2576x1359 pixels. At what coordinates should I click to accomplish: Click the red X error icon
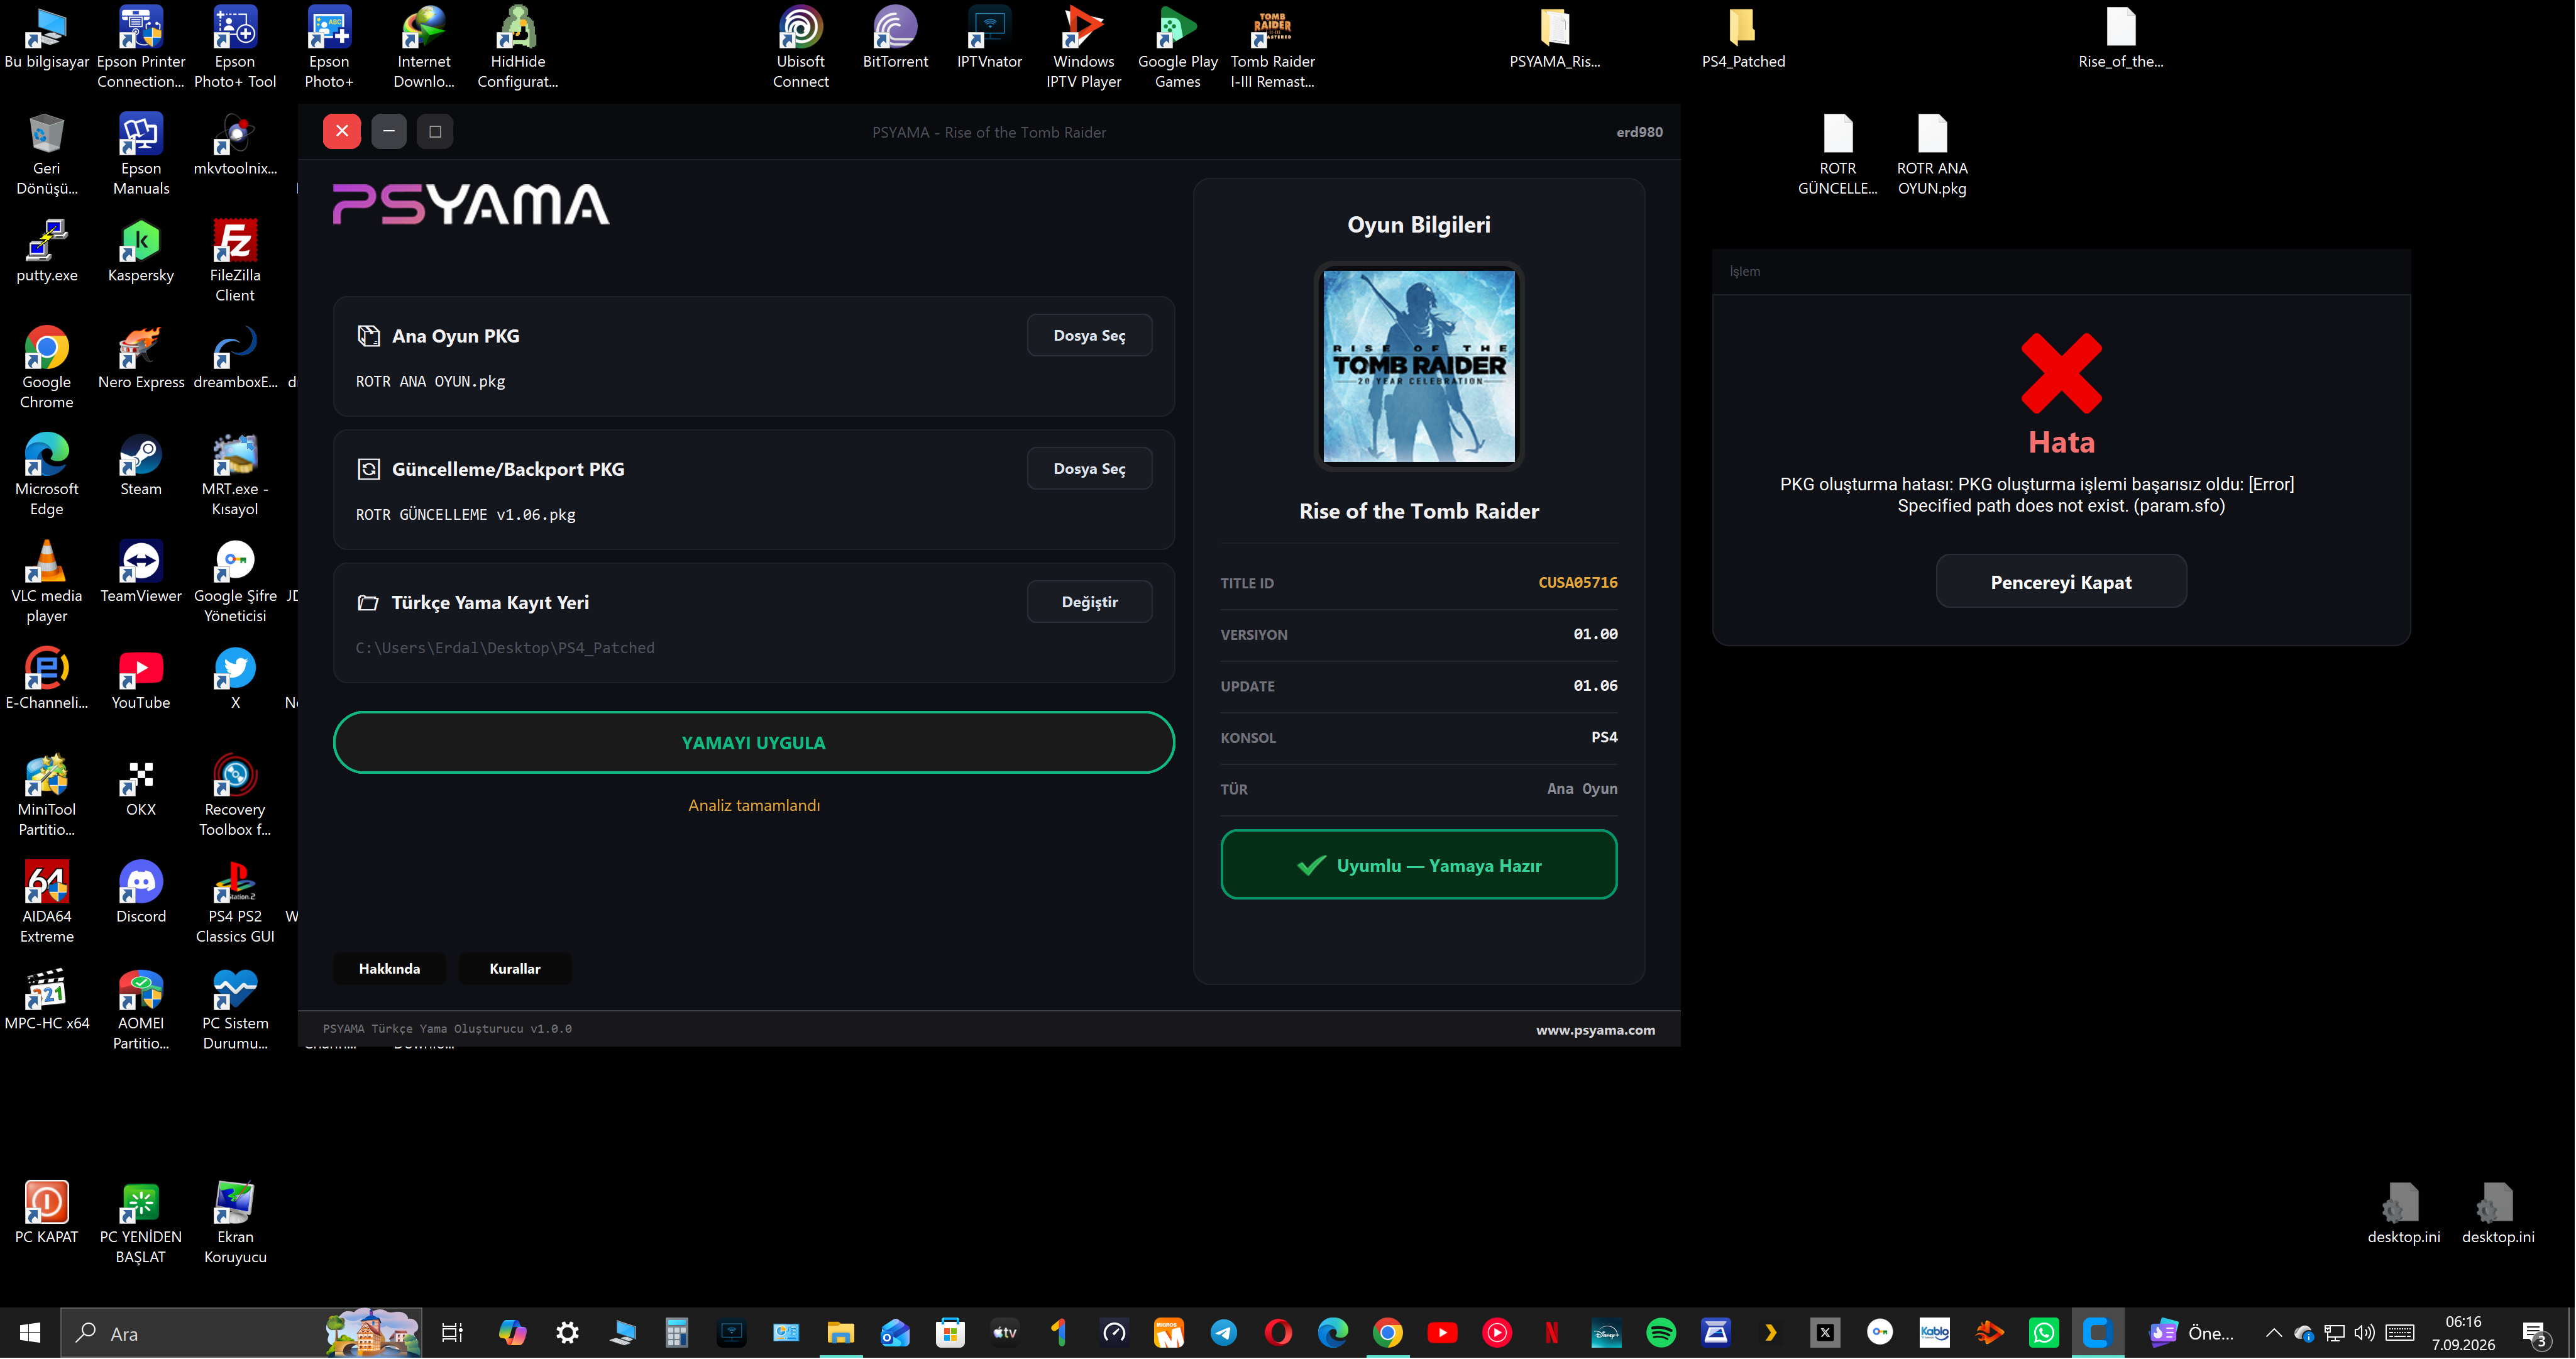(2060, 374)
